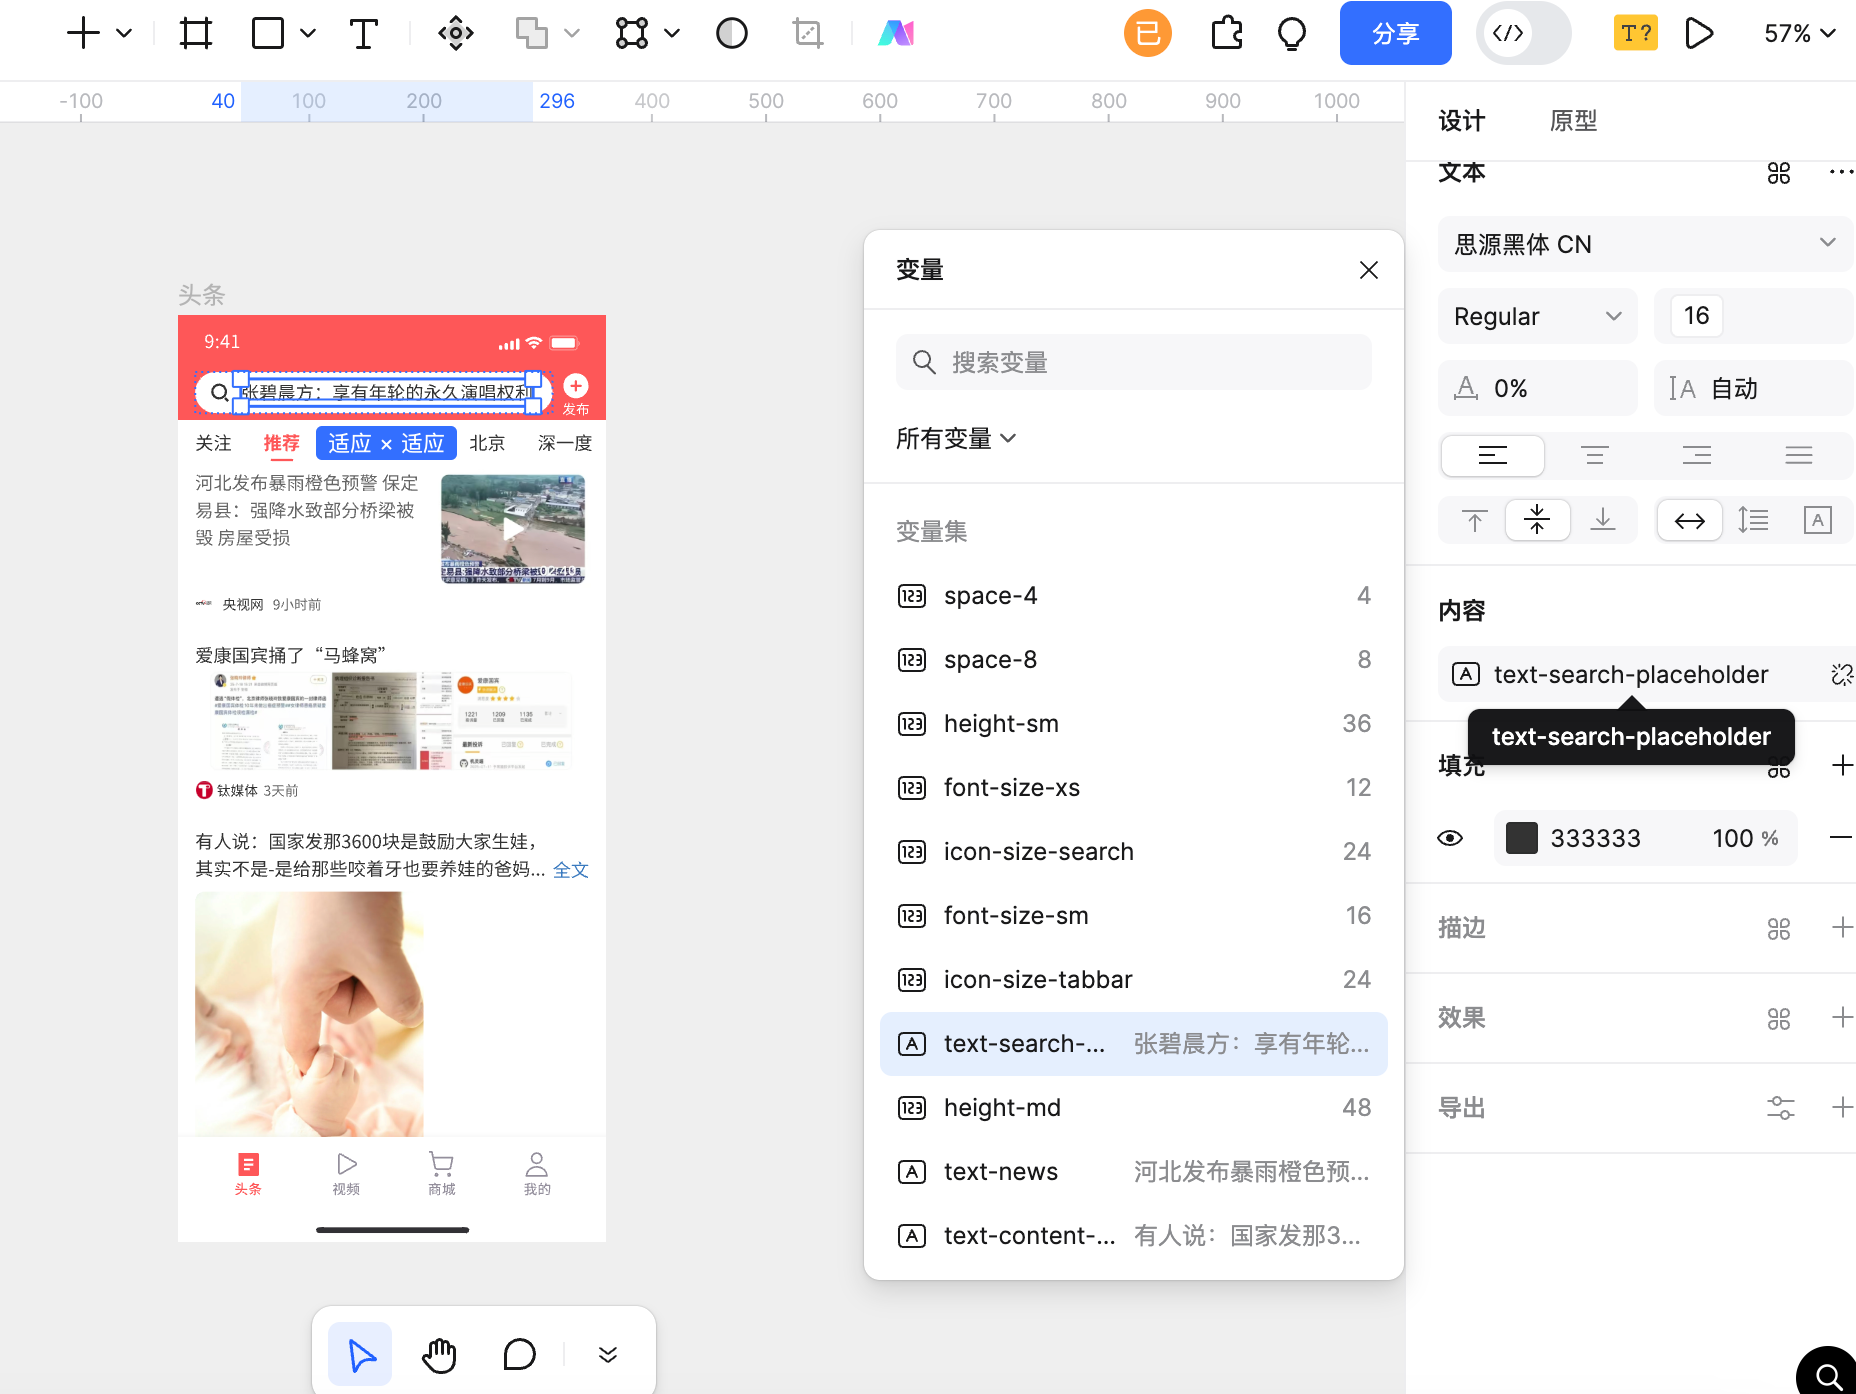Switch to the 设计 tab
This screenshot has height=1394, width=1856.
pyautogui.click(x=1462, y=121)
